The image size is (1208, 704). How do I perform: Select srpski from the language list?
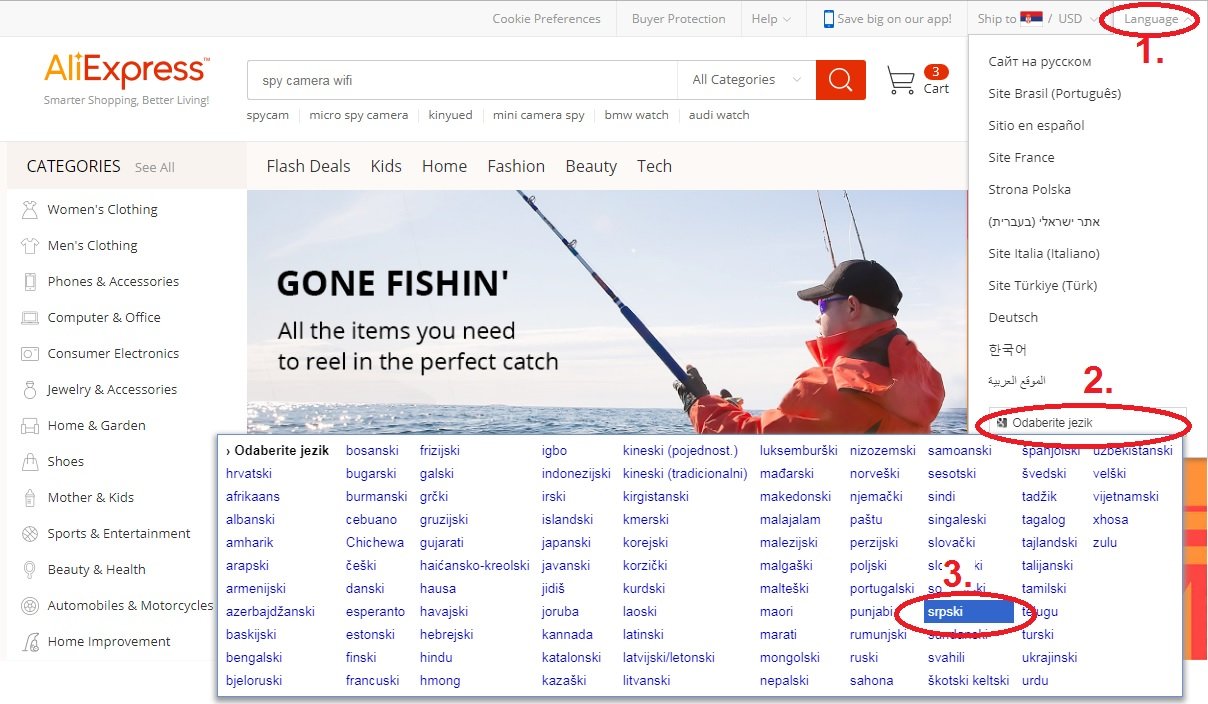948,611
